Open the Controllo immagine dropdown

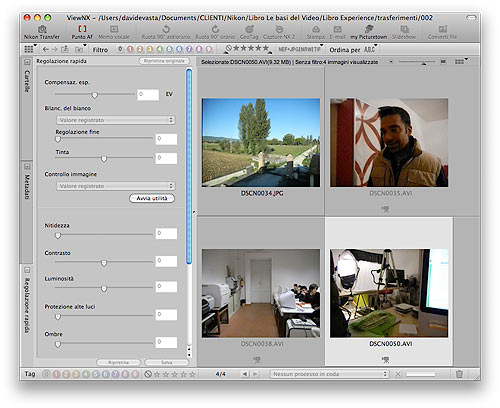click(116, 186)
